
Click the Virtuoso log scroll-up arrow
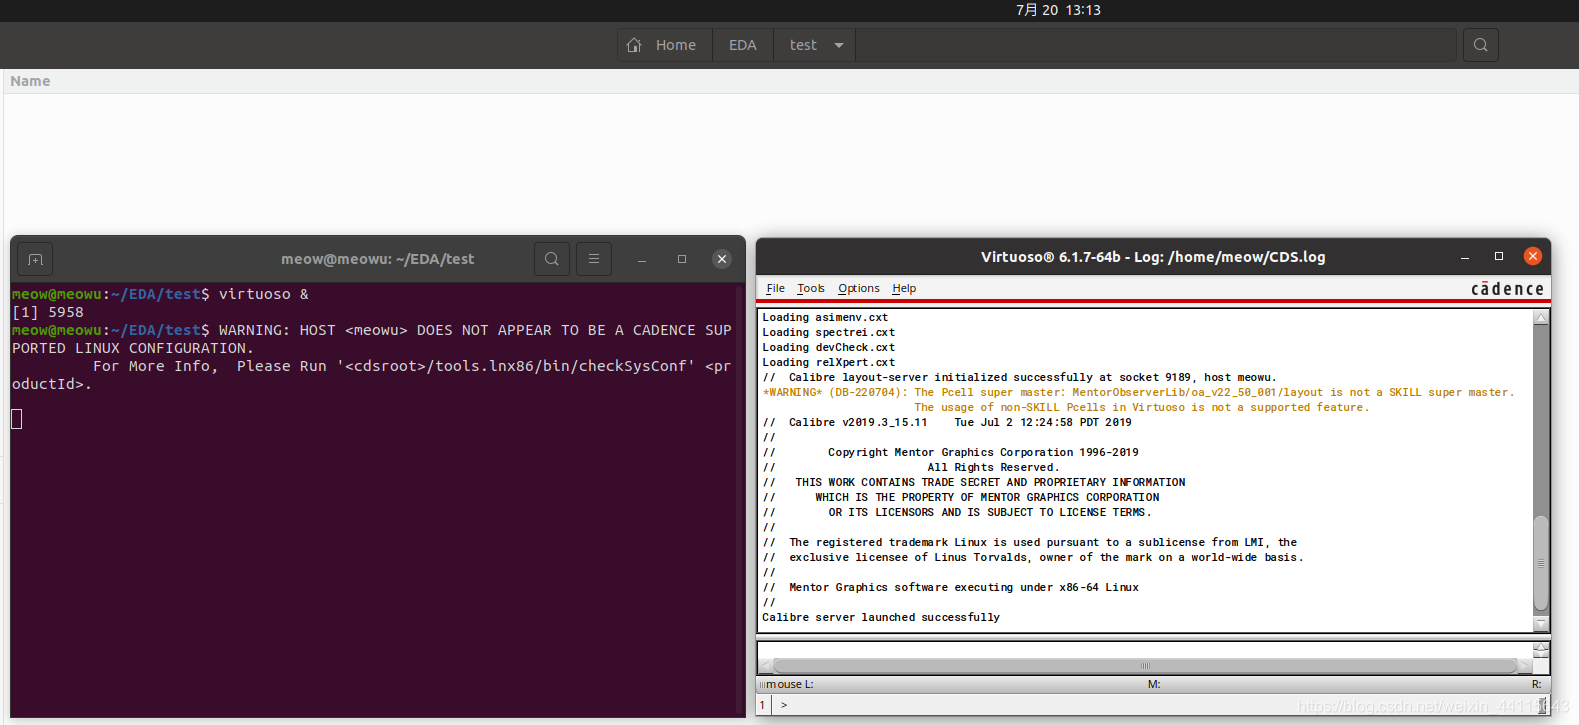point(1541,317)
